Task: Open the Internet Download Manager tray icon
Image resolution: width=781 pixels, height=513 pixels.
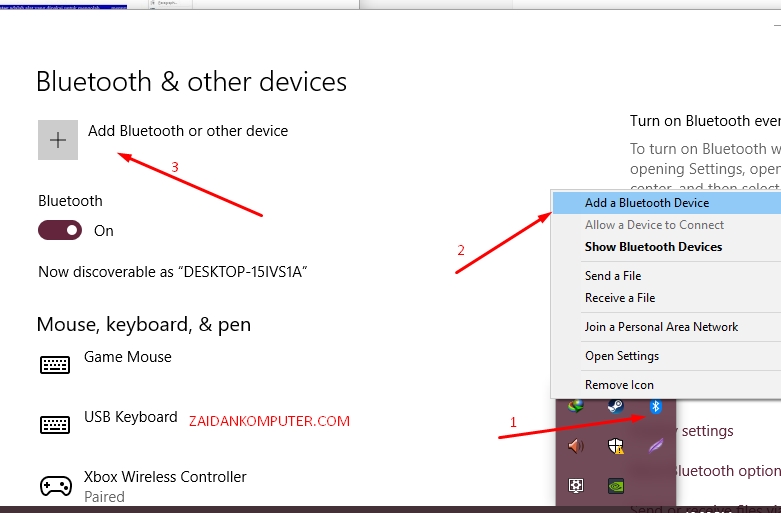Action: [576, 406]
